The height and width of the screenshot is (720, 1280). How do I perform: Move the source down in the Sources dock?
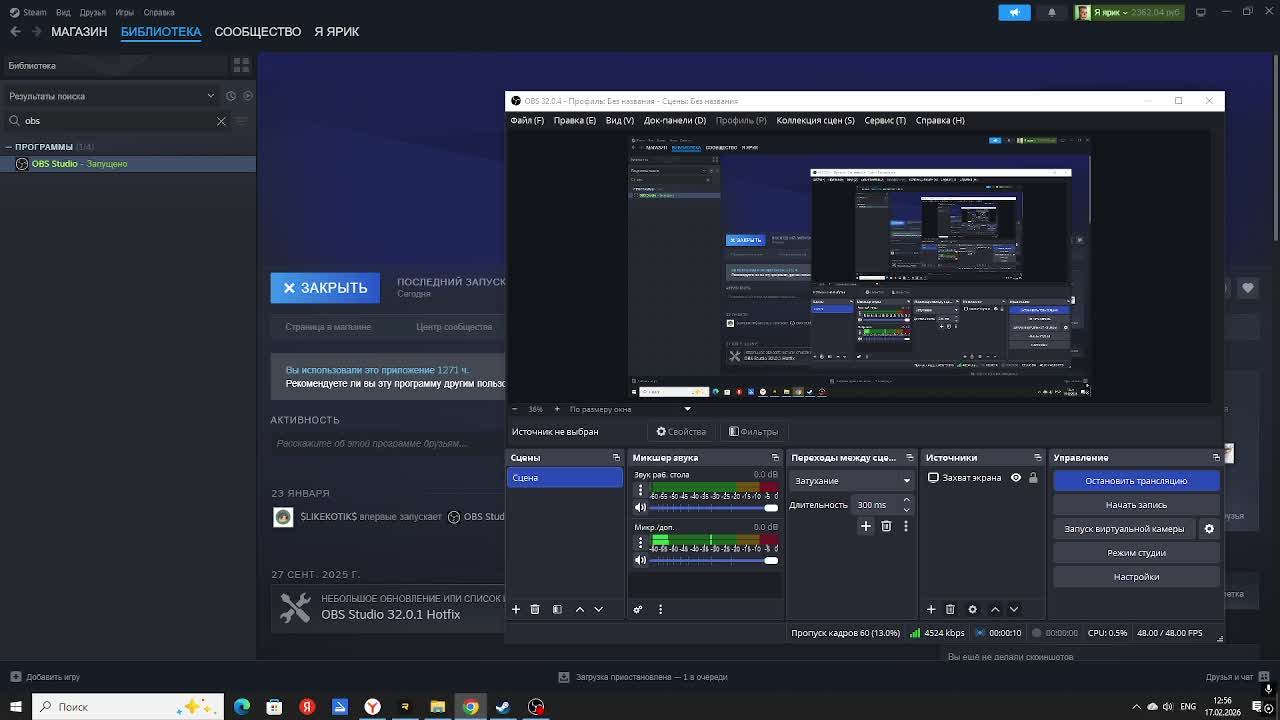pyautogui.click(x=1013, y=609)
